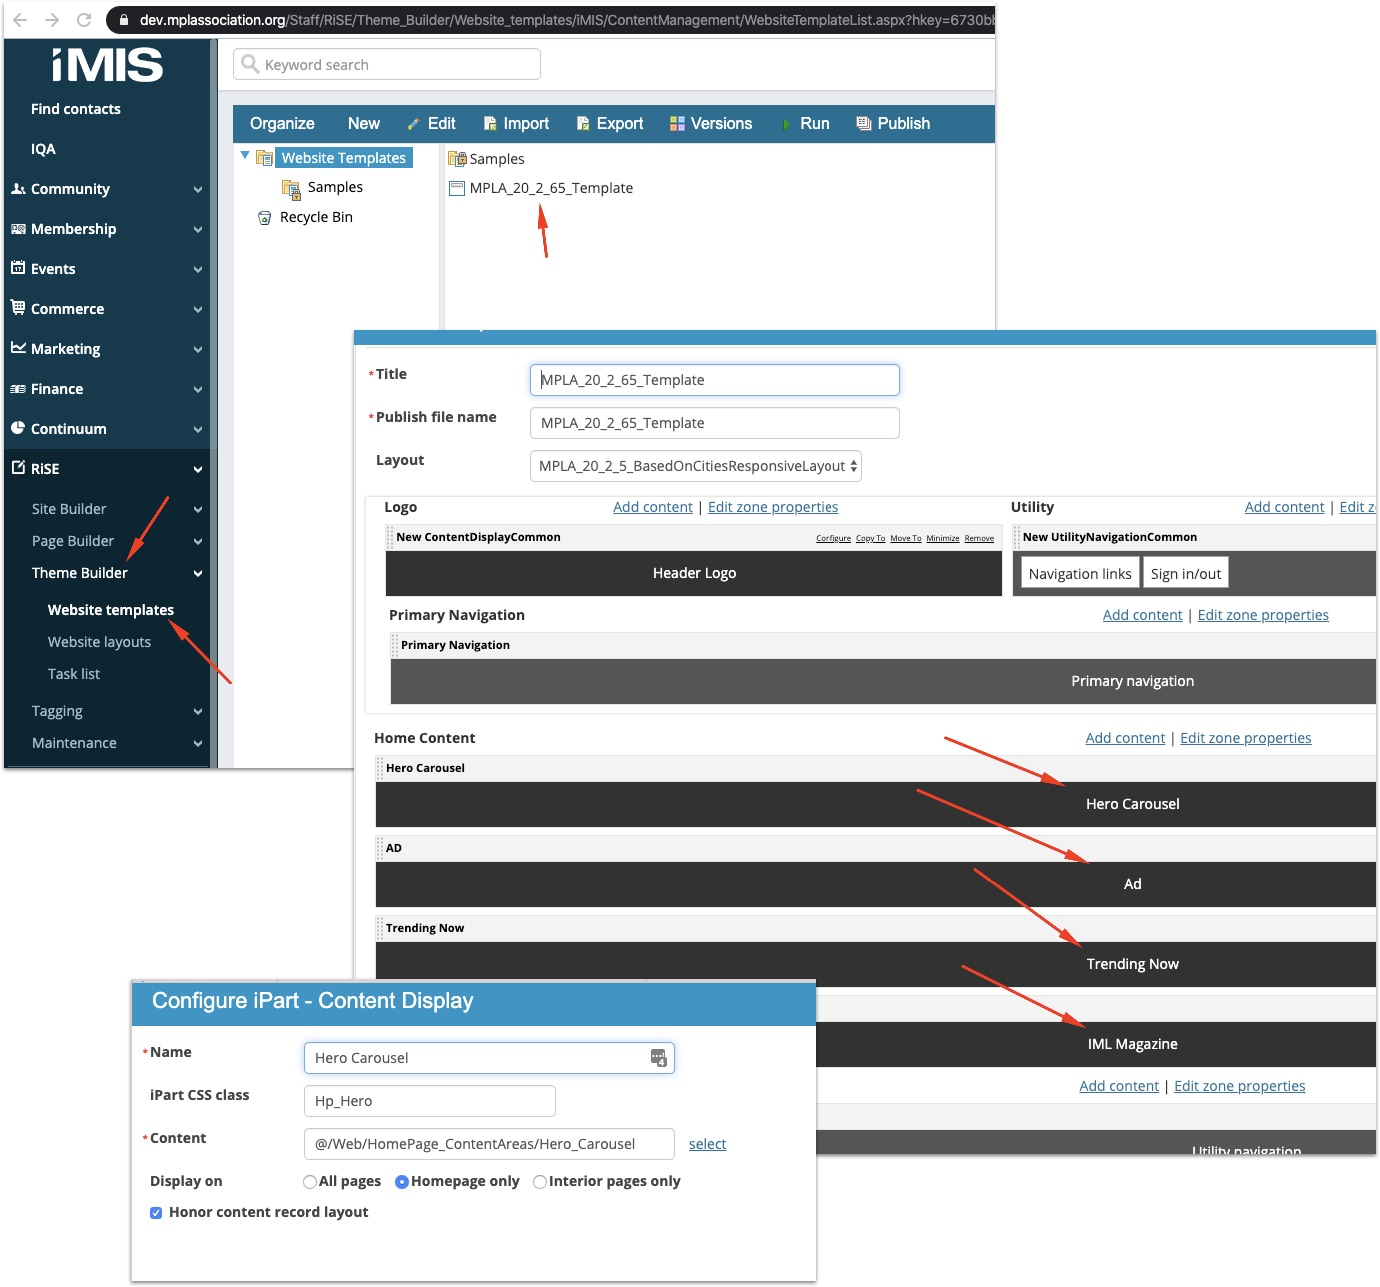Click the Recycle Bin icon in tree
Viewport: 1380px width, 1287px height.
point(265,217)
